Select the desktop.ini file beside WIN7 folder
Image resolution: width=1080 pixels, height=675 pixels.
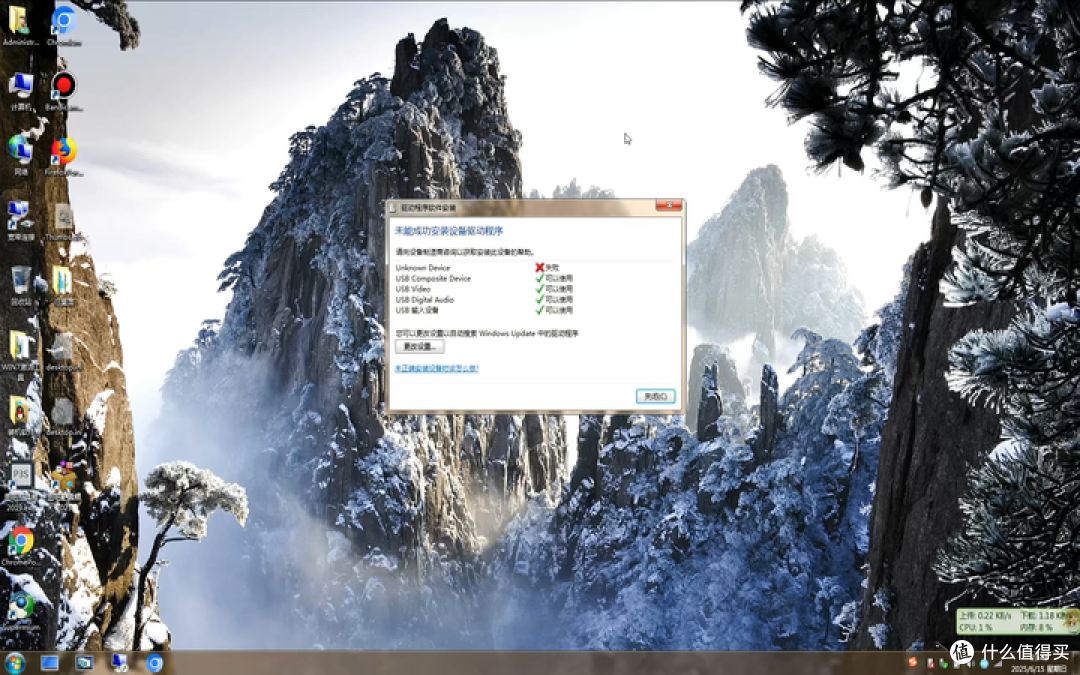point(62,351)
